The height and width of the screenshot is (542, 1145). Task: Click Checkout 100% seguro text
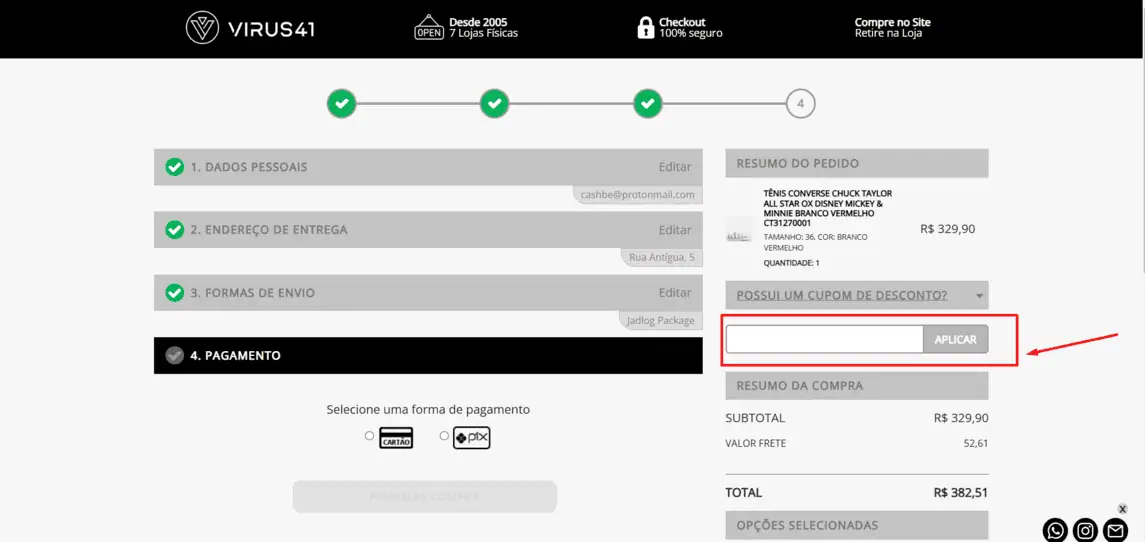pyautogui.click(x=691, y=28)
